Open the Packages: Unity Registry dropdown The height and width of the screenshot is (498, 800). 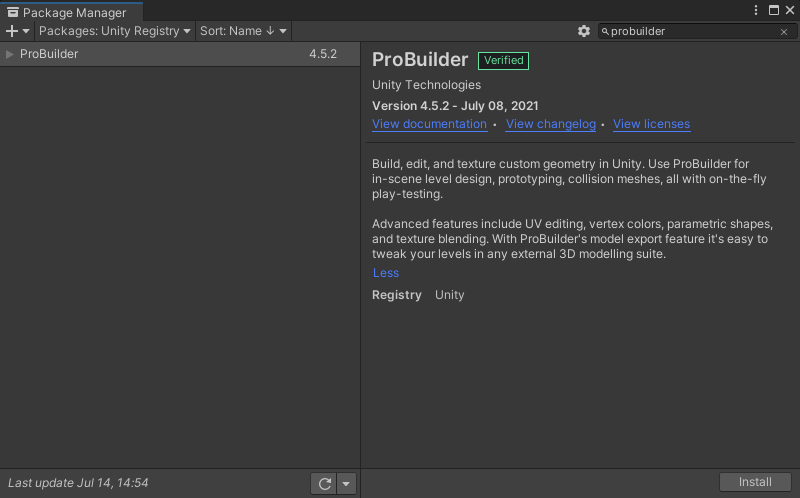pos(114,31)
